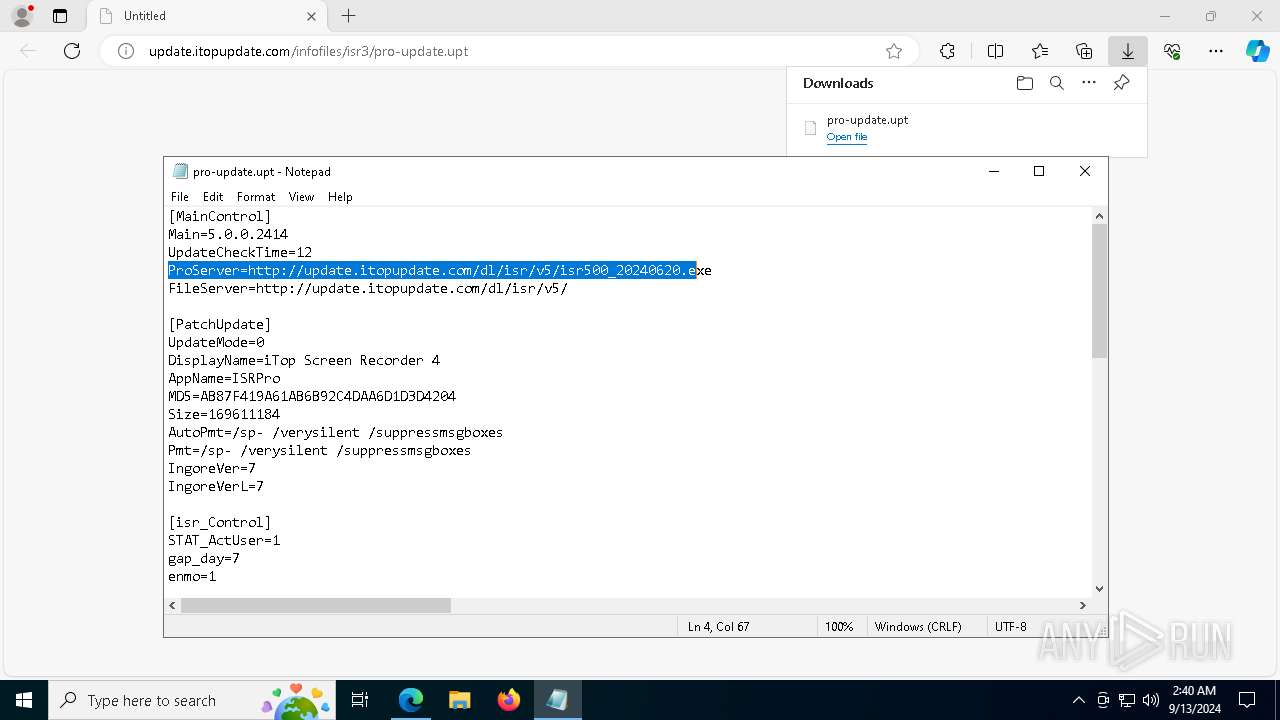Open Task View on taskbar
Viewport: 1280px width, 720px height.
coord(360,700)
